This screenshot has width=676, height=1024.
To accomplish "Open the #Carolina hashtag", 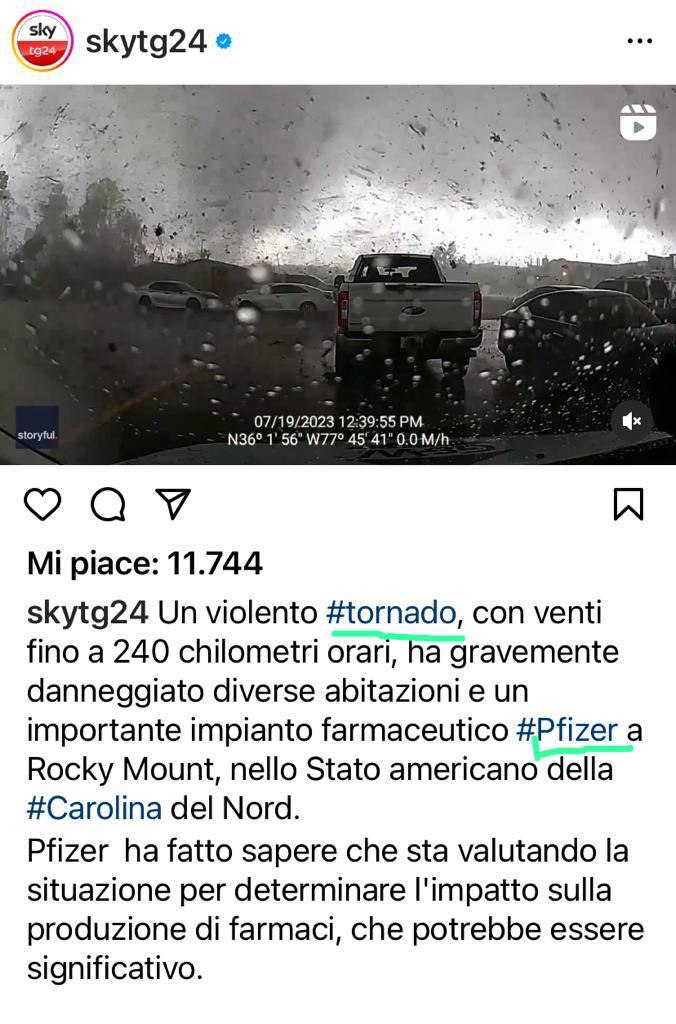I will click(x=94, y=808).
